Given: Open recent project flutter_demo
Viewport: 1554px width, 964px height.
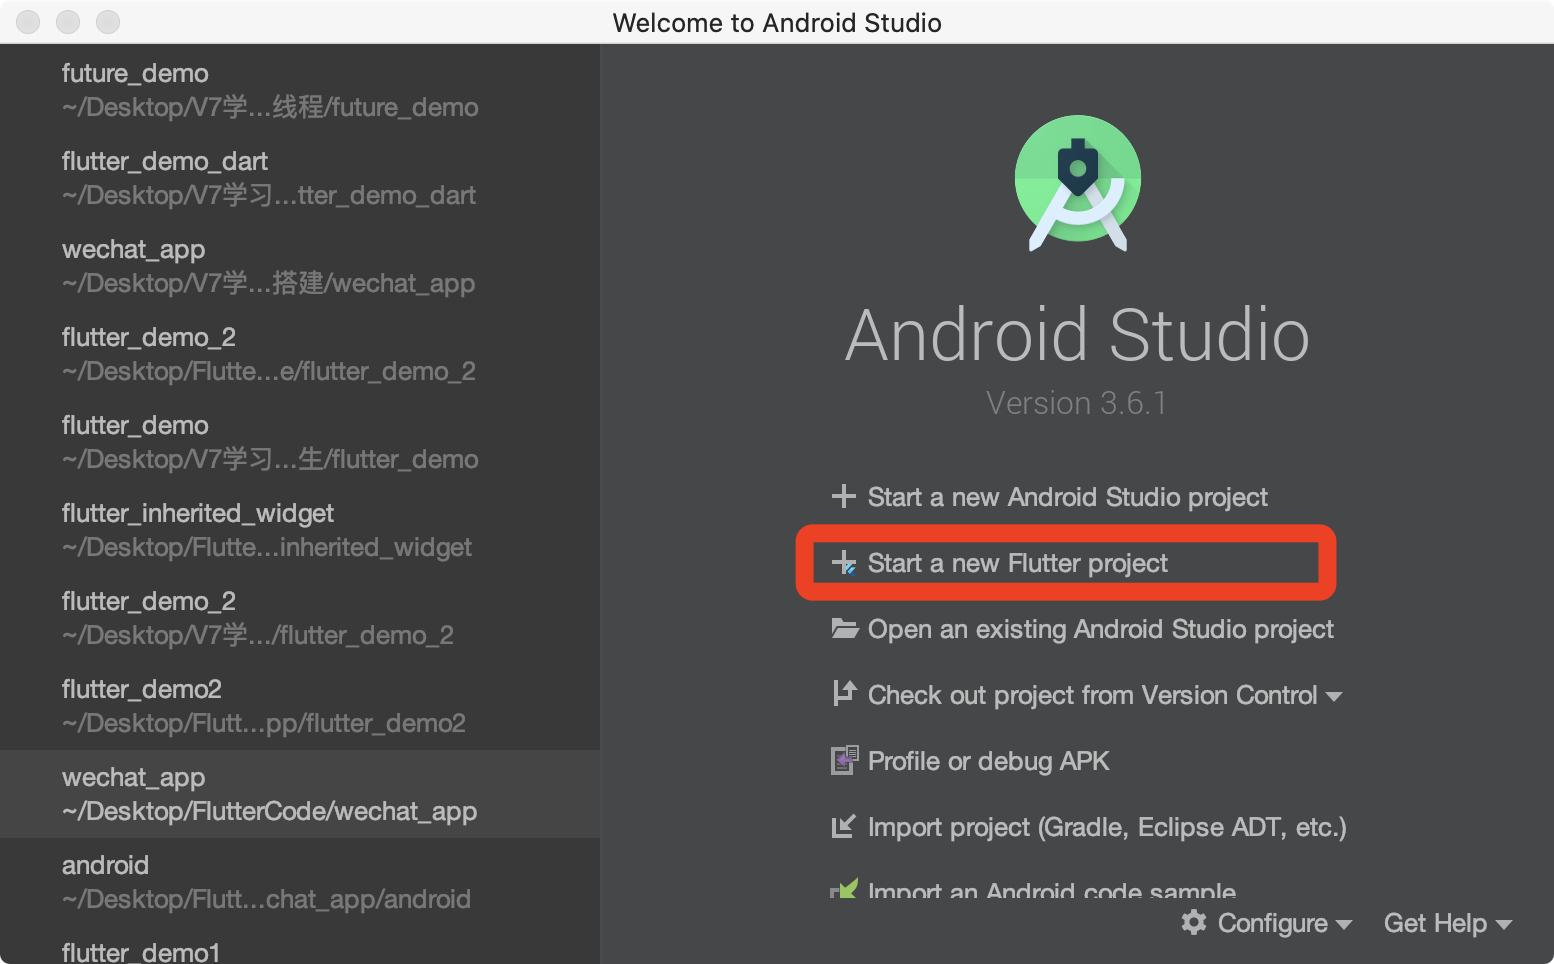Looking at the screenshot, I should click(300, 442).
